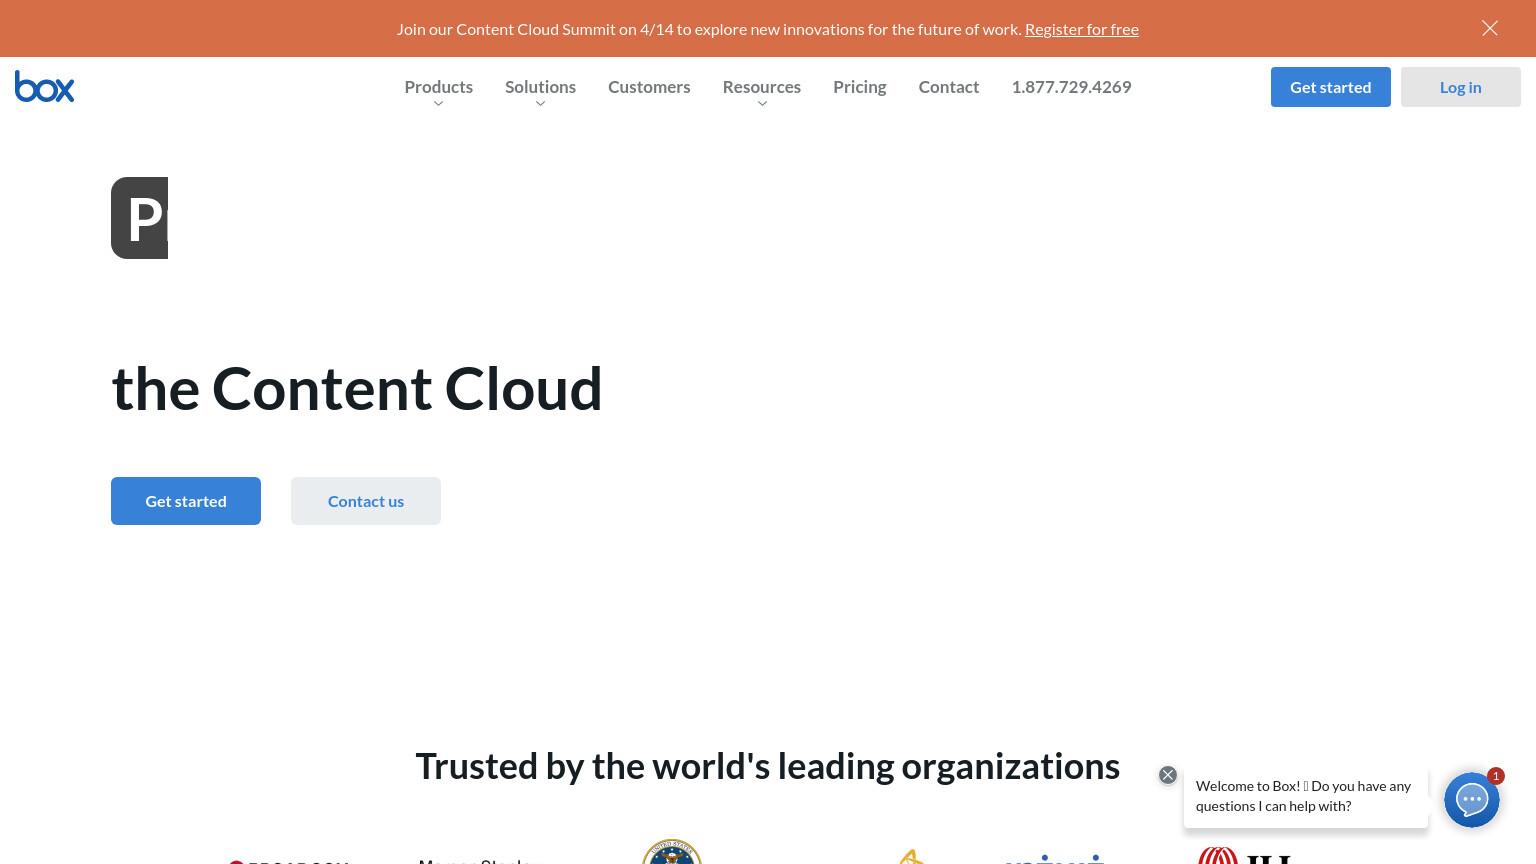The width and height of the screenshot is (1536, 864).
Task: Click the United States seal logo
Action: [x=672, y=852]
